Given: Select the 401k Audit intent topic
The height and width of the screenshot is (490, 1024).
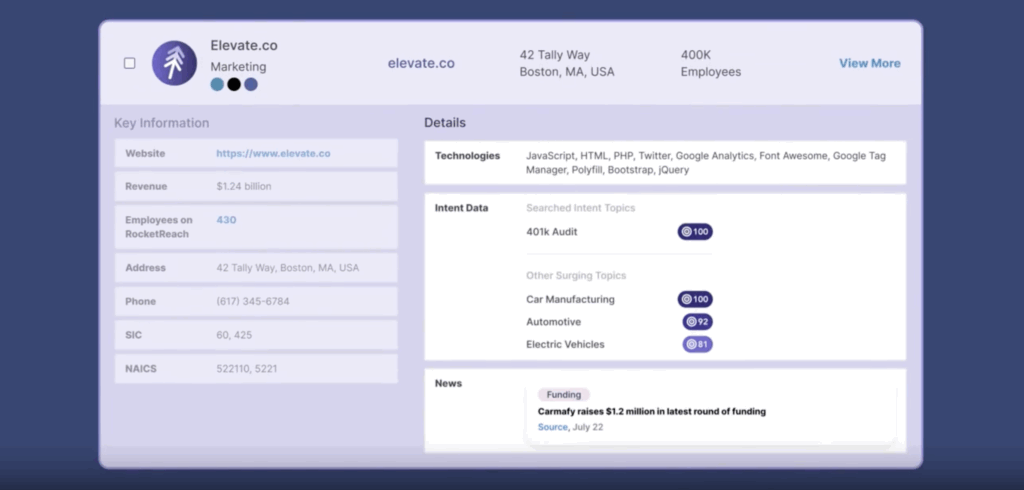Looking at the screenshot, I should (552, 232).
